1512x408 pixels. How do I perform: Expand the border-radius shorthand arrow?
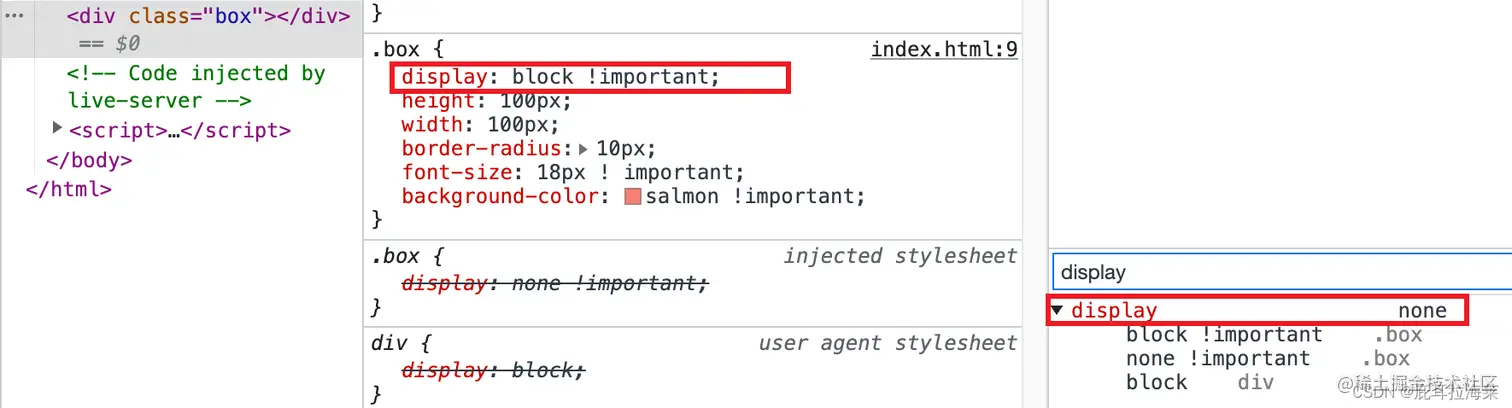[584, 149]
